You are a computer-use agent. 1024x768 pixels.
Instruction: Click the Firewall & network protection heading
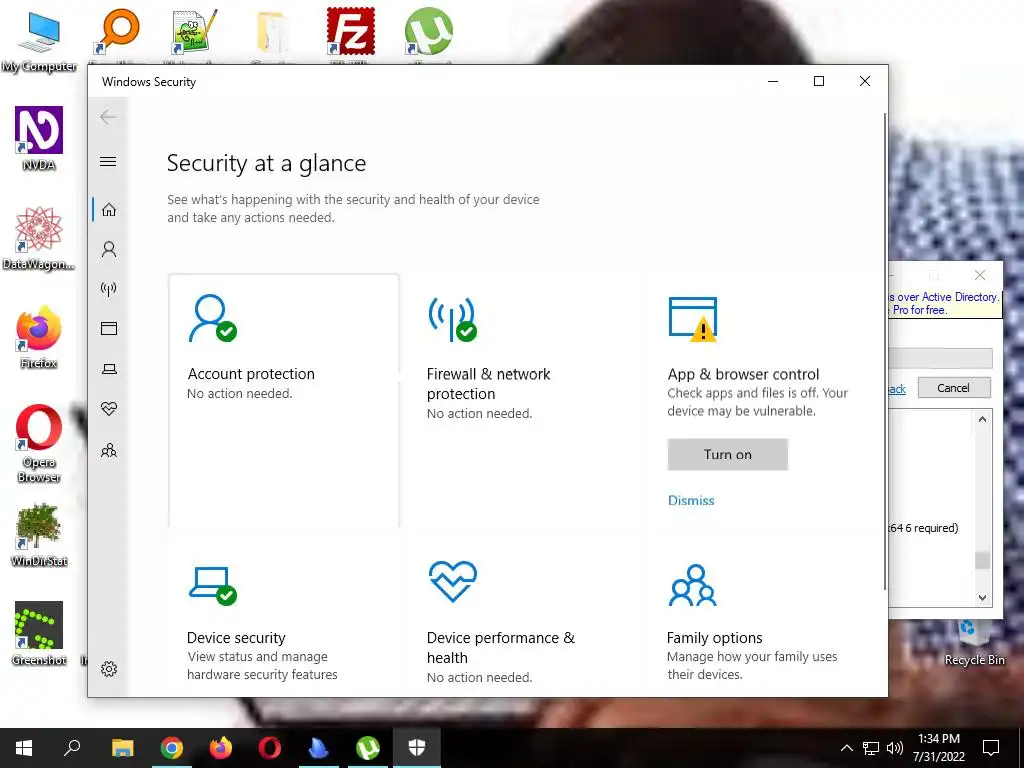click(488, 384)
